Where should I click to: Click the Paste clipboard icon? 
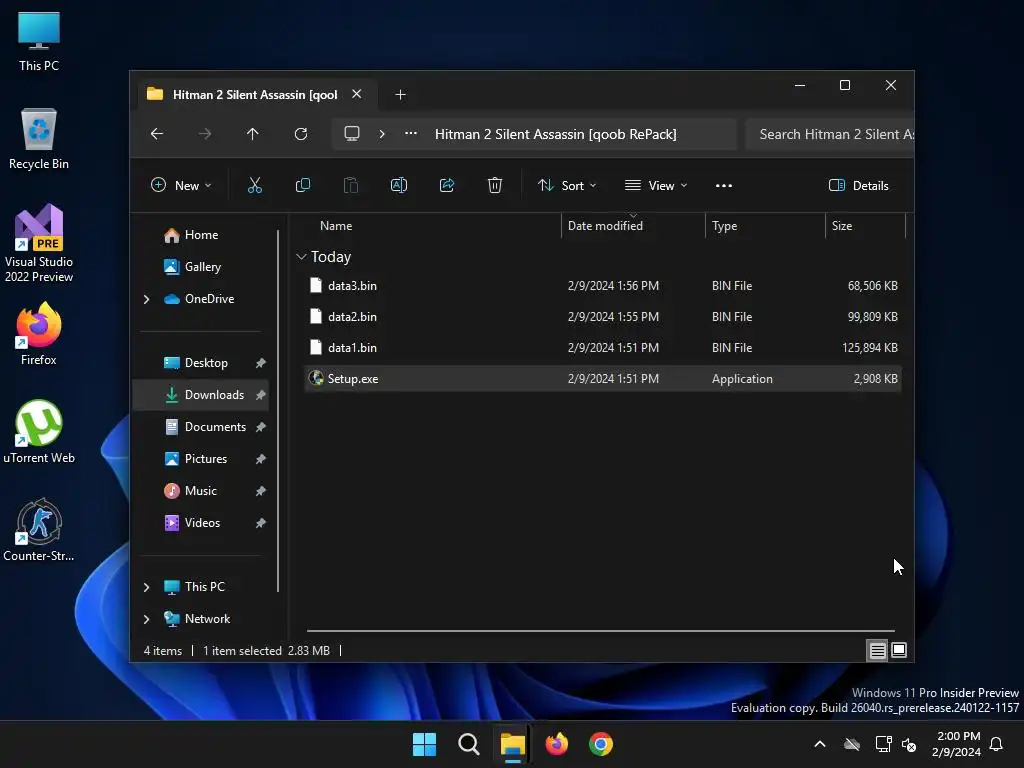(351, 185)
